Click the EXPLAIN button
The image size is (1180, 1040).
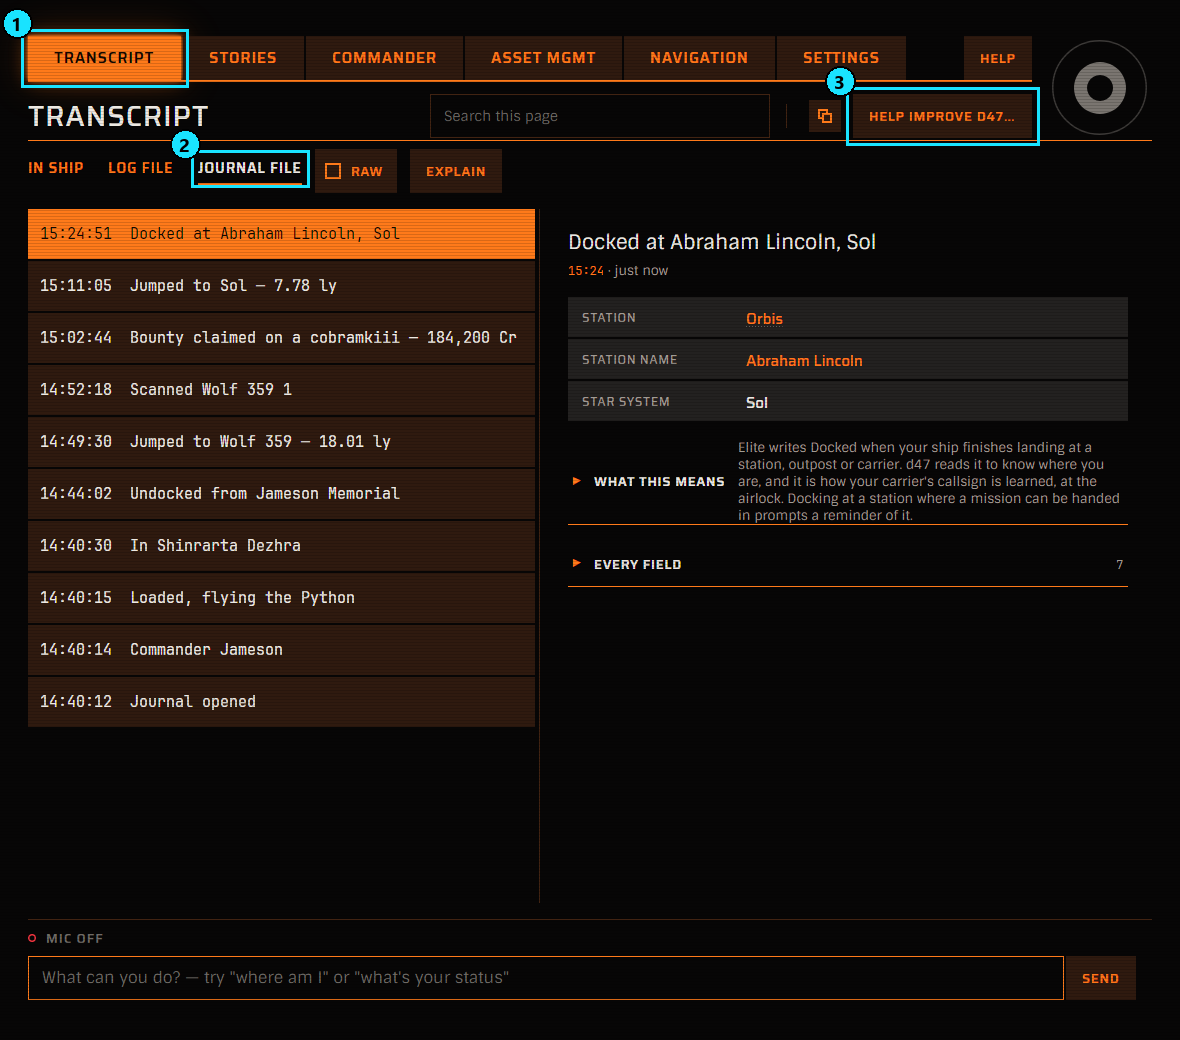[x=455, y=171]
